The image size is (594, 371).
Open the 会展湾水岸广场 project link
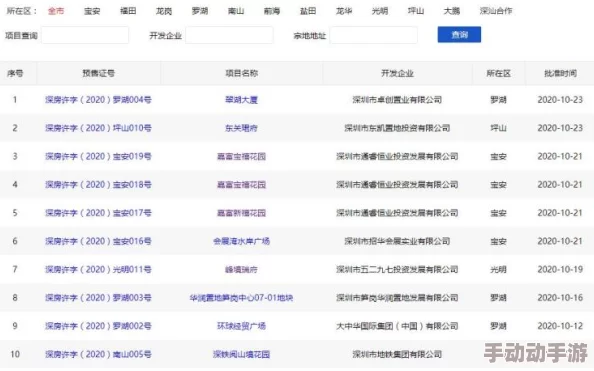pos(241,241)
